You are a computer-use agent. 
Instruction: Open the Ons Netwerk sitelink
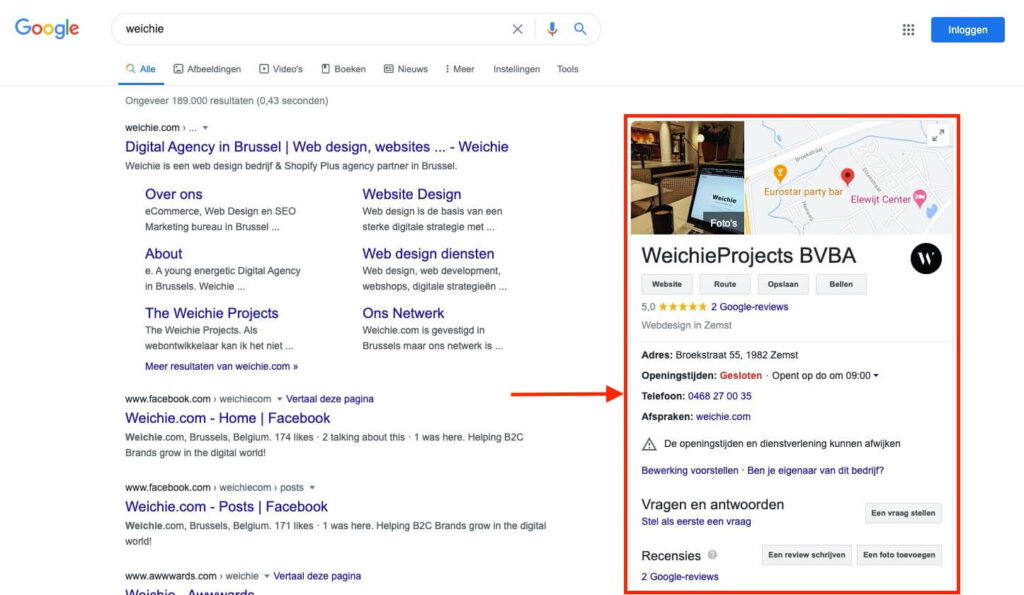point(403,313)
